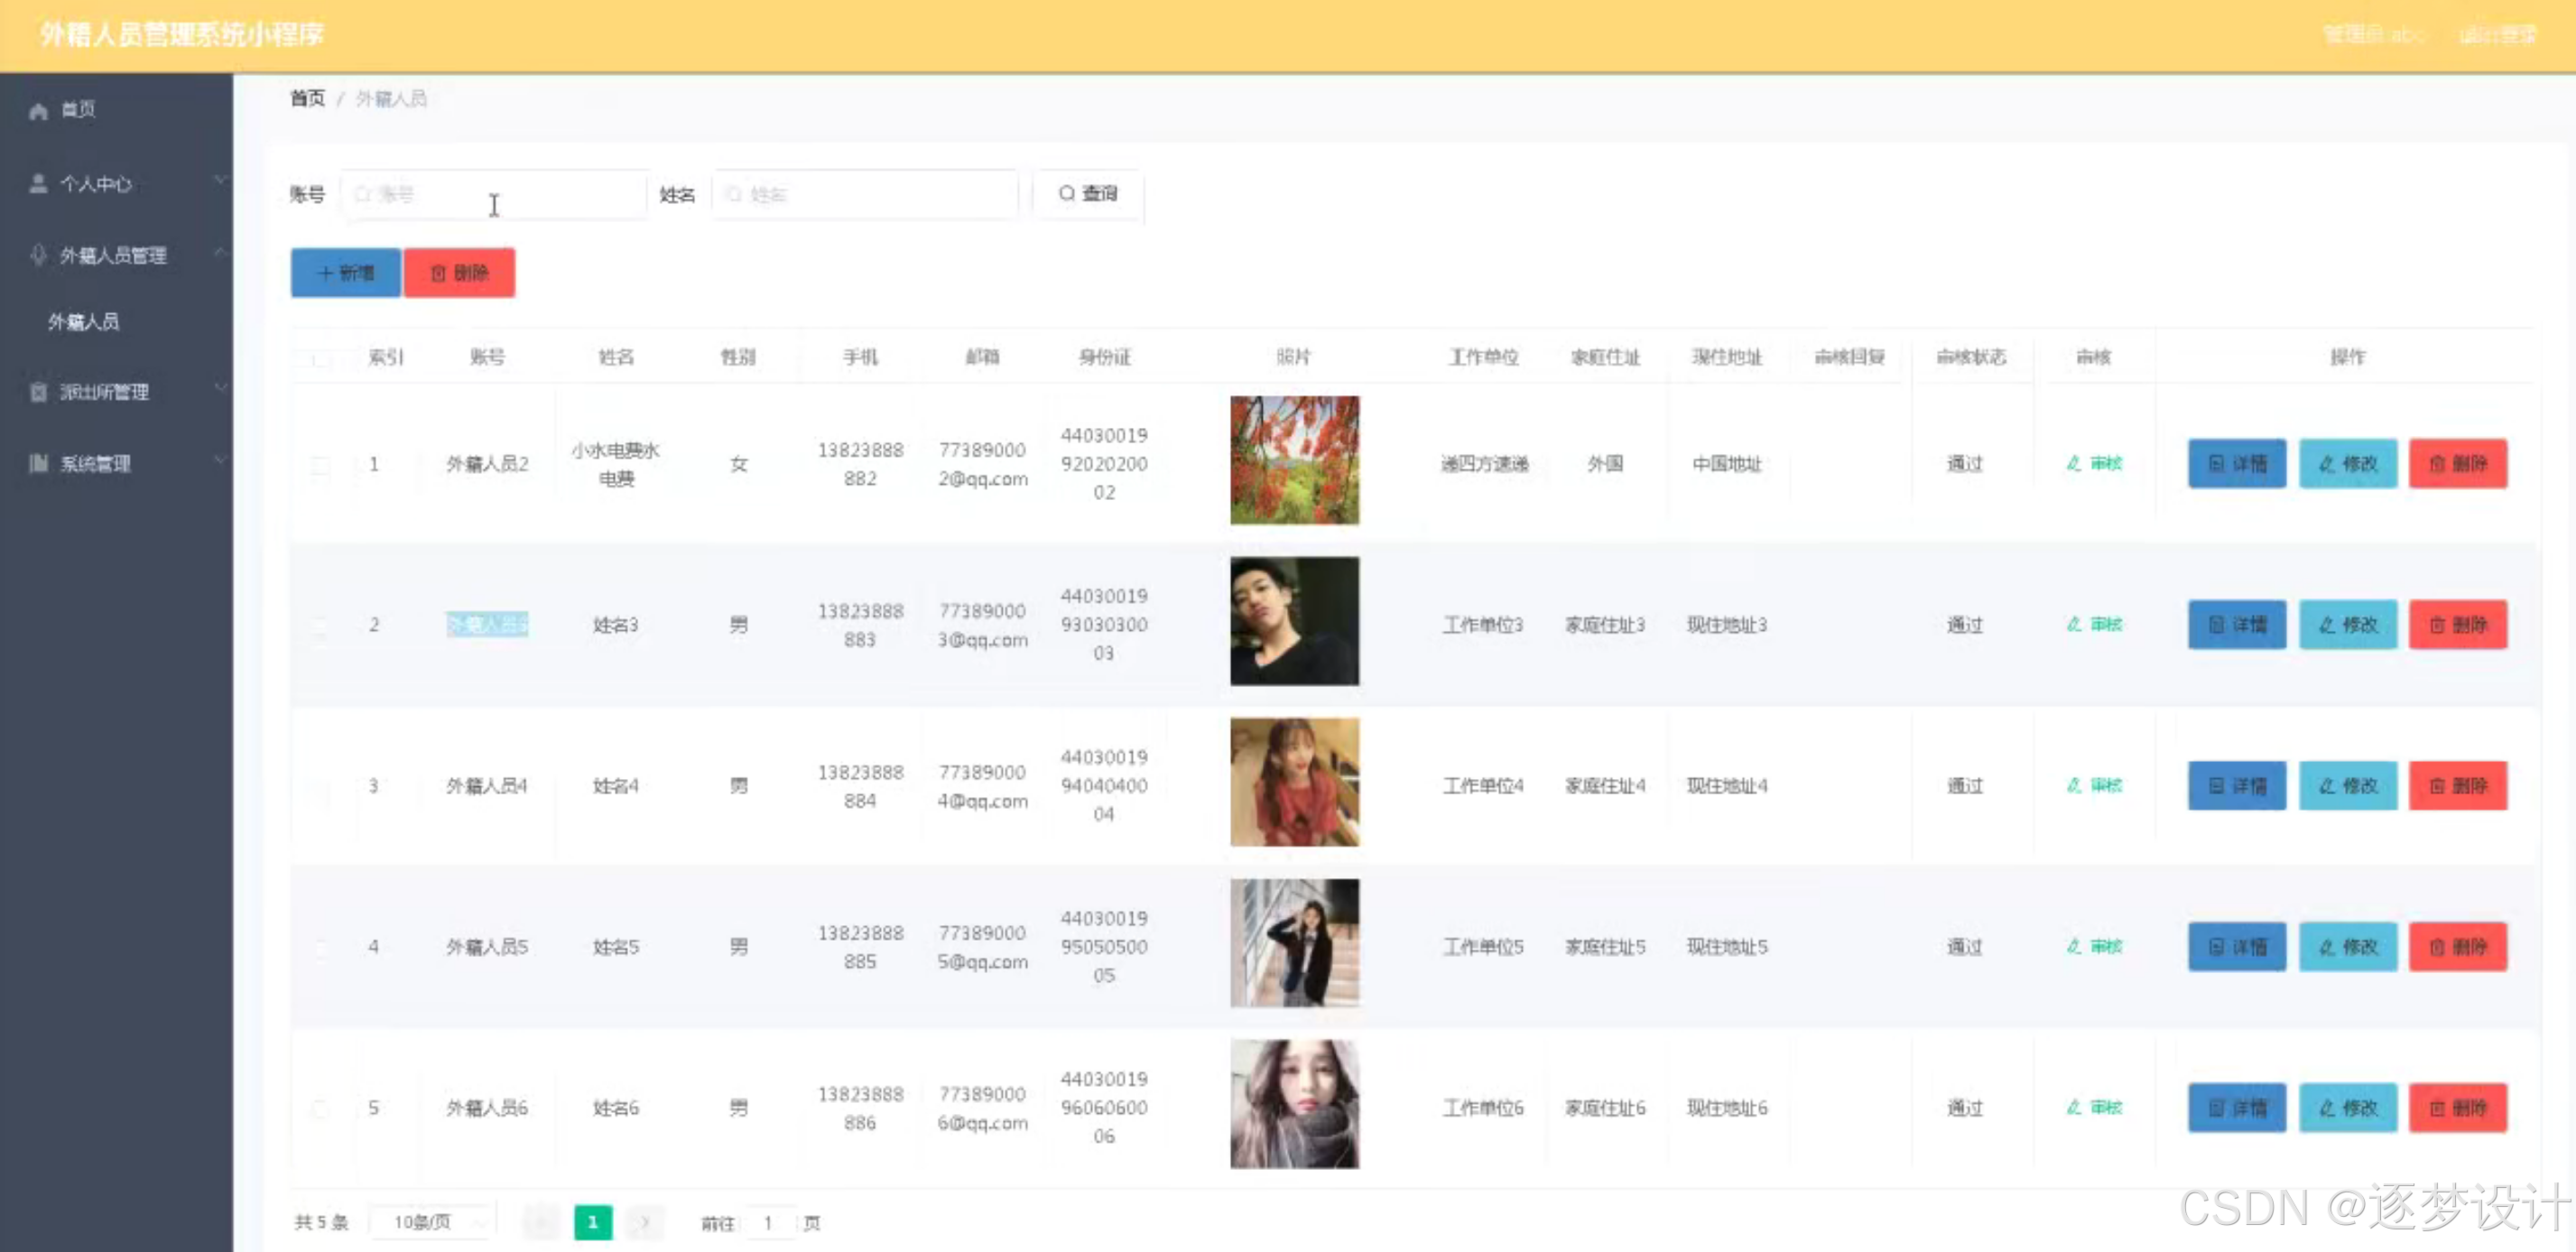Click 首页 in the breadcrumb
Screen dimensions: 2576x1252
click(307, 98)
